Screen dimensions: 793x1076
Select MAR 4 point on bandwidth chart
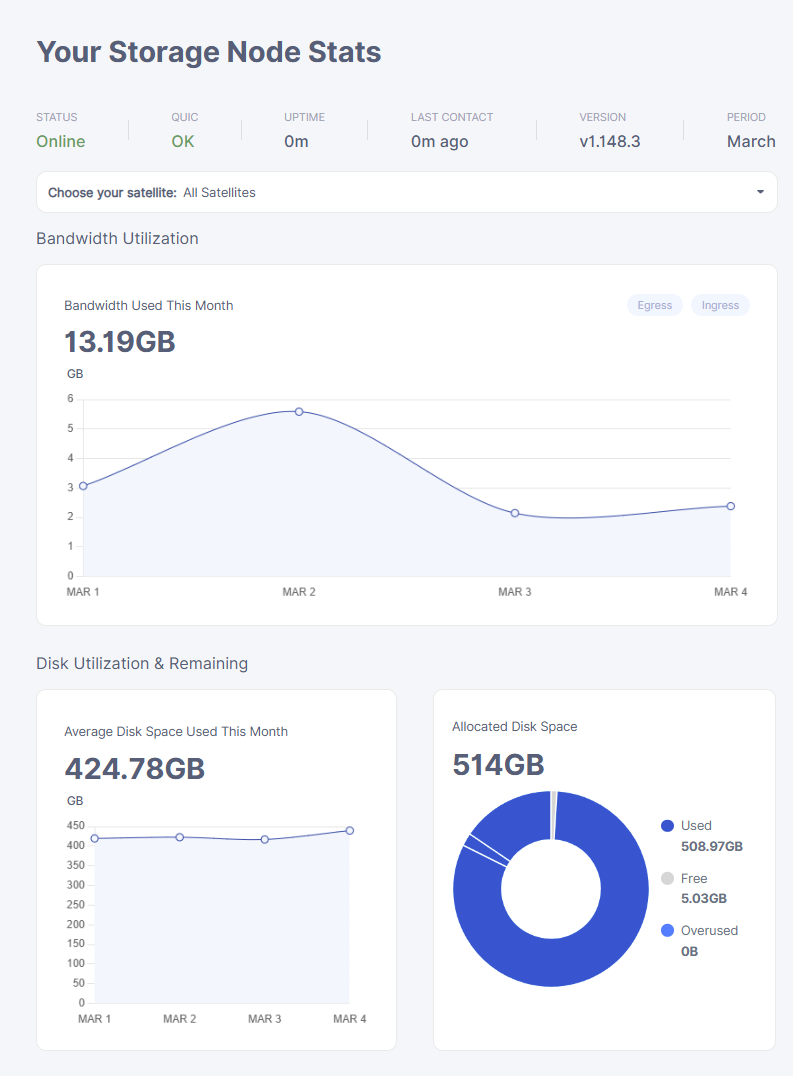point(731,506)
